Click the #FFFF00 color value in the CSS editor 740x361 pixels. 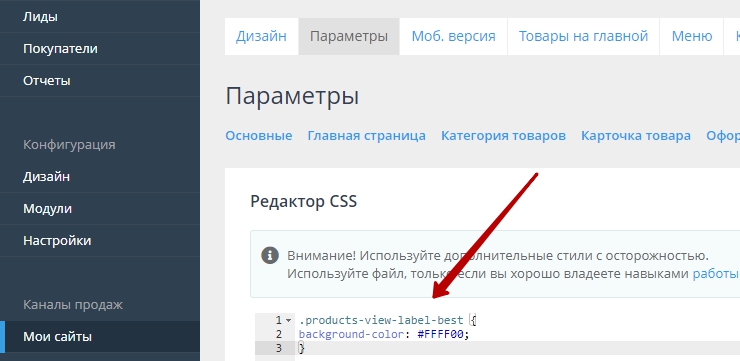coord(440,335)
